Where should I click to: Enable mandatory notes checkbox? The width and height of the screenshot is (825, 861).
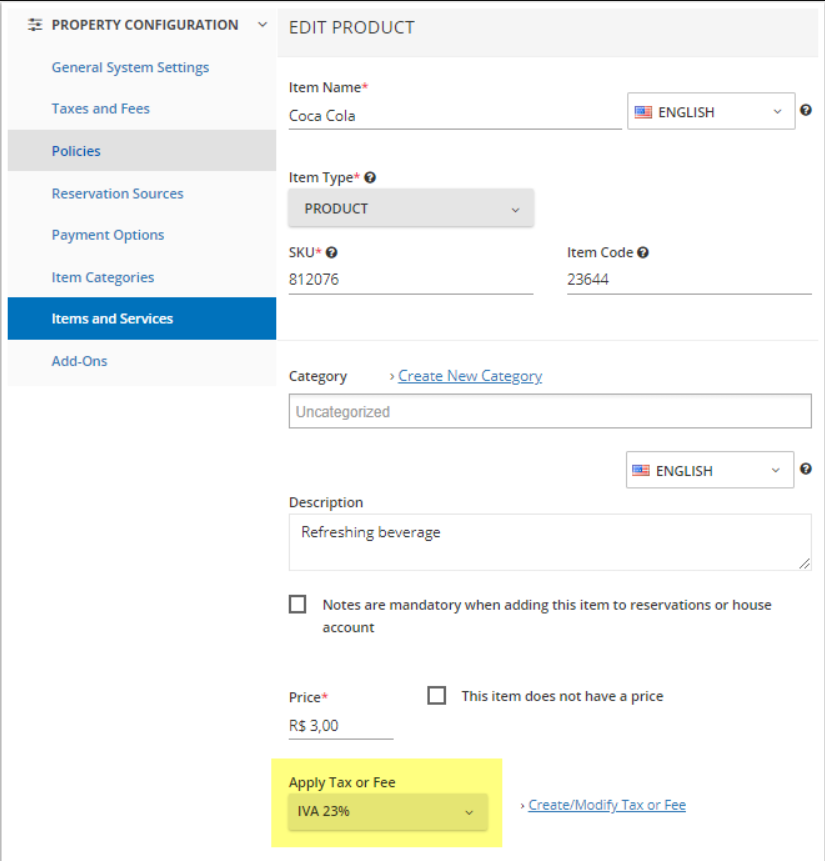[298, 604]
